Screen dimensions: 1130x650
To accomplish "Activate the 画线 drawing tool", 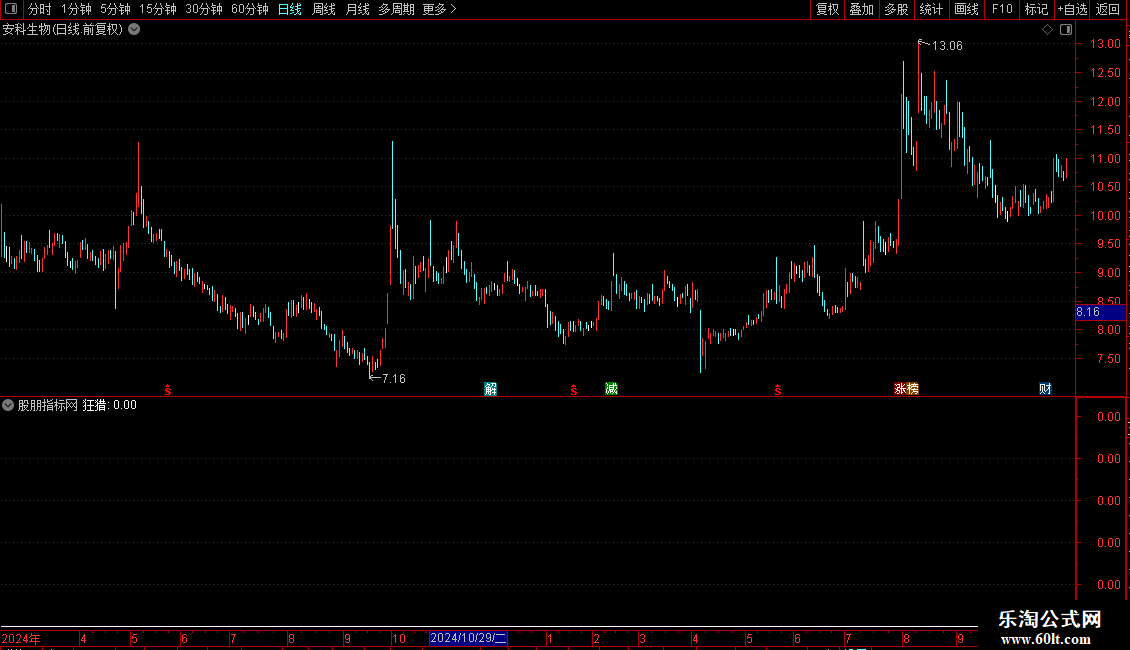I will pos(966,9).
